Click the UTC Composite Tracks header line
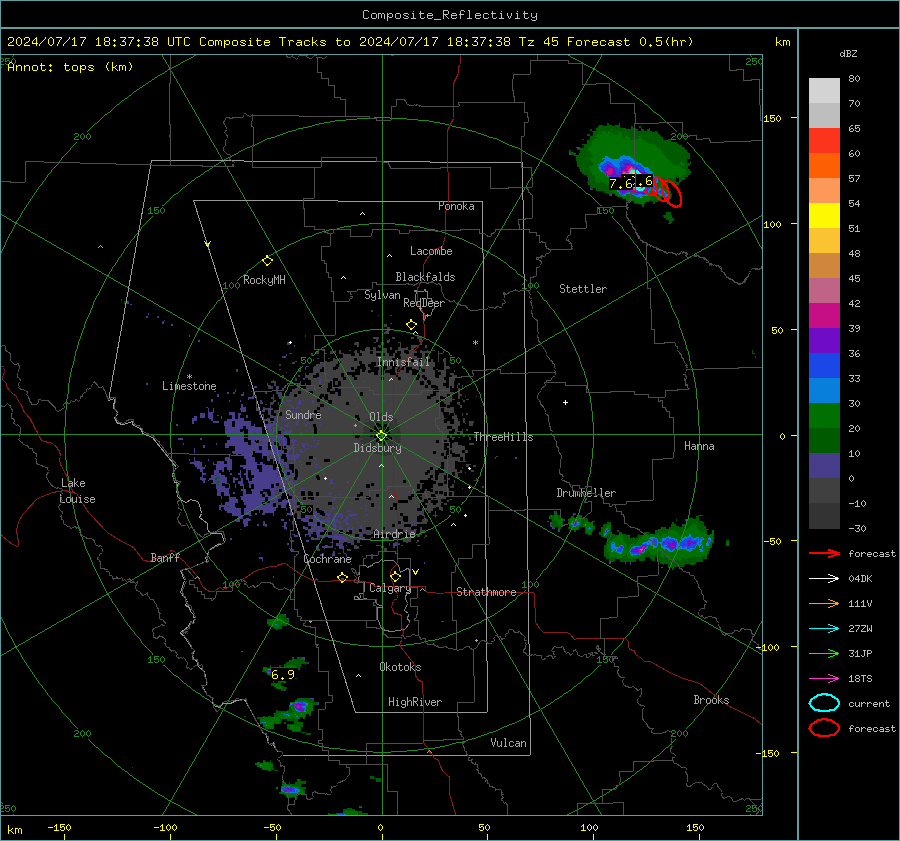900x841 pixels. pyautogui.click(x=350, y=42)
